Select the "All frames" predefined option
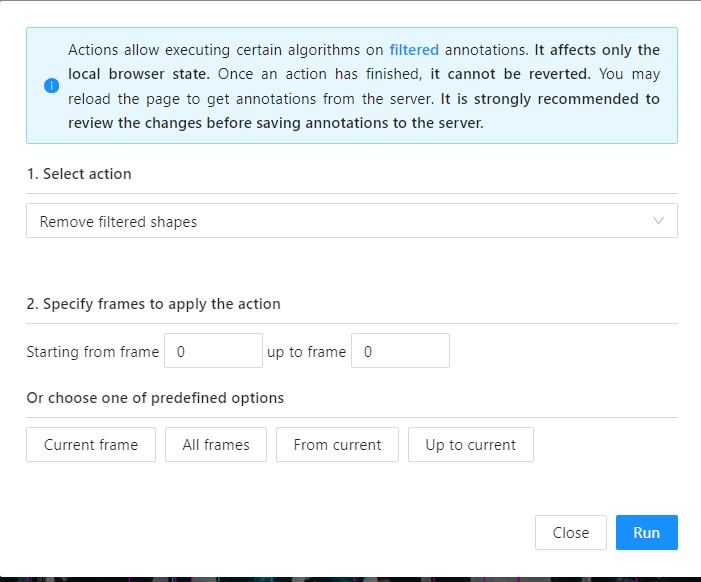The width and height of the screenshot is (701, 582). (216, 445)
